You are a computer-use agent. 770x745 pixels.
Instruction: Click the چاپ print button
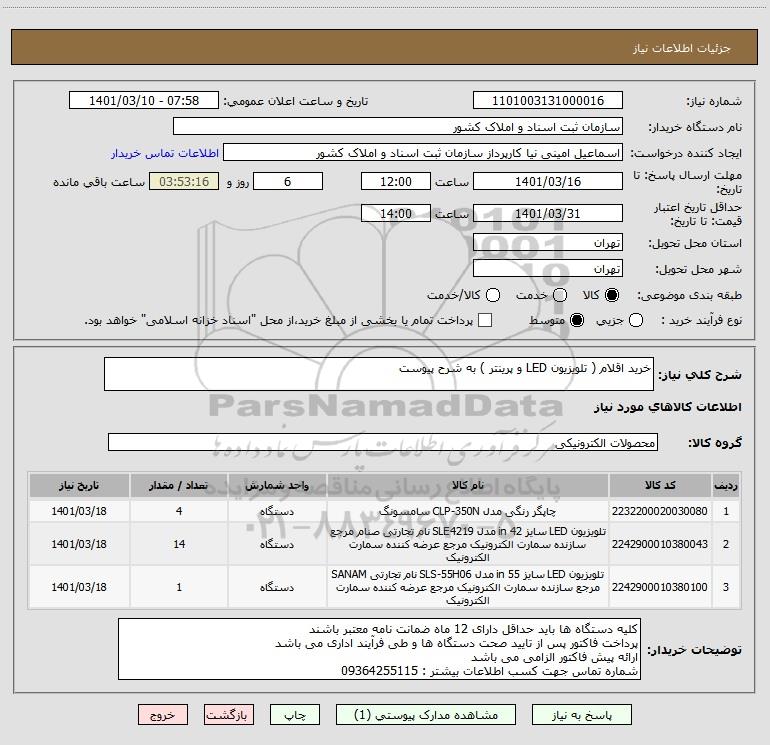[295, 715]
